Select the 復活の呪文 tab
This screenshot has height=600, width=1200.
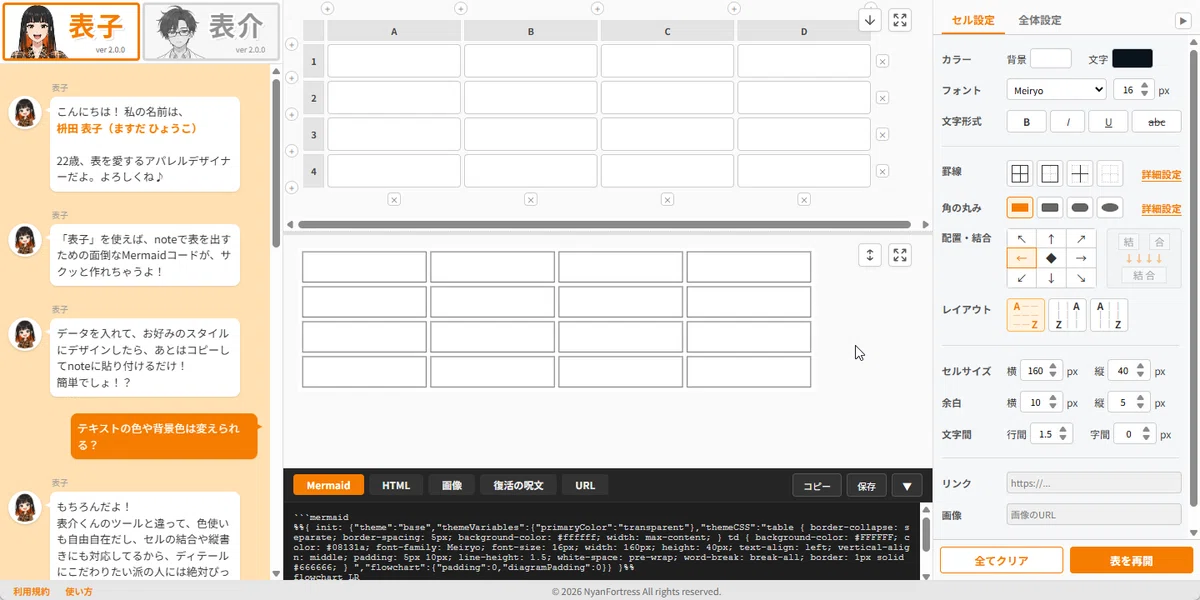pyautogui.click(x=518, y=485)
